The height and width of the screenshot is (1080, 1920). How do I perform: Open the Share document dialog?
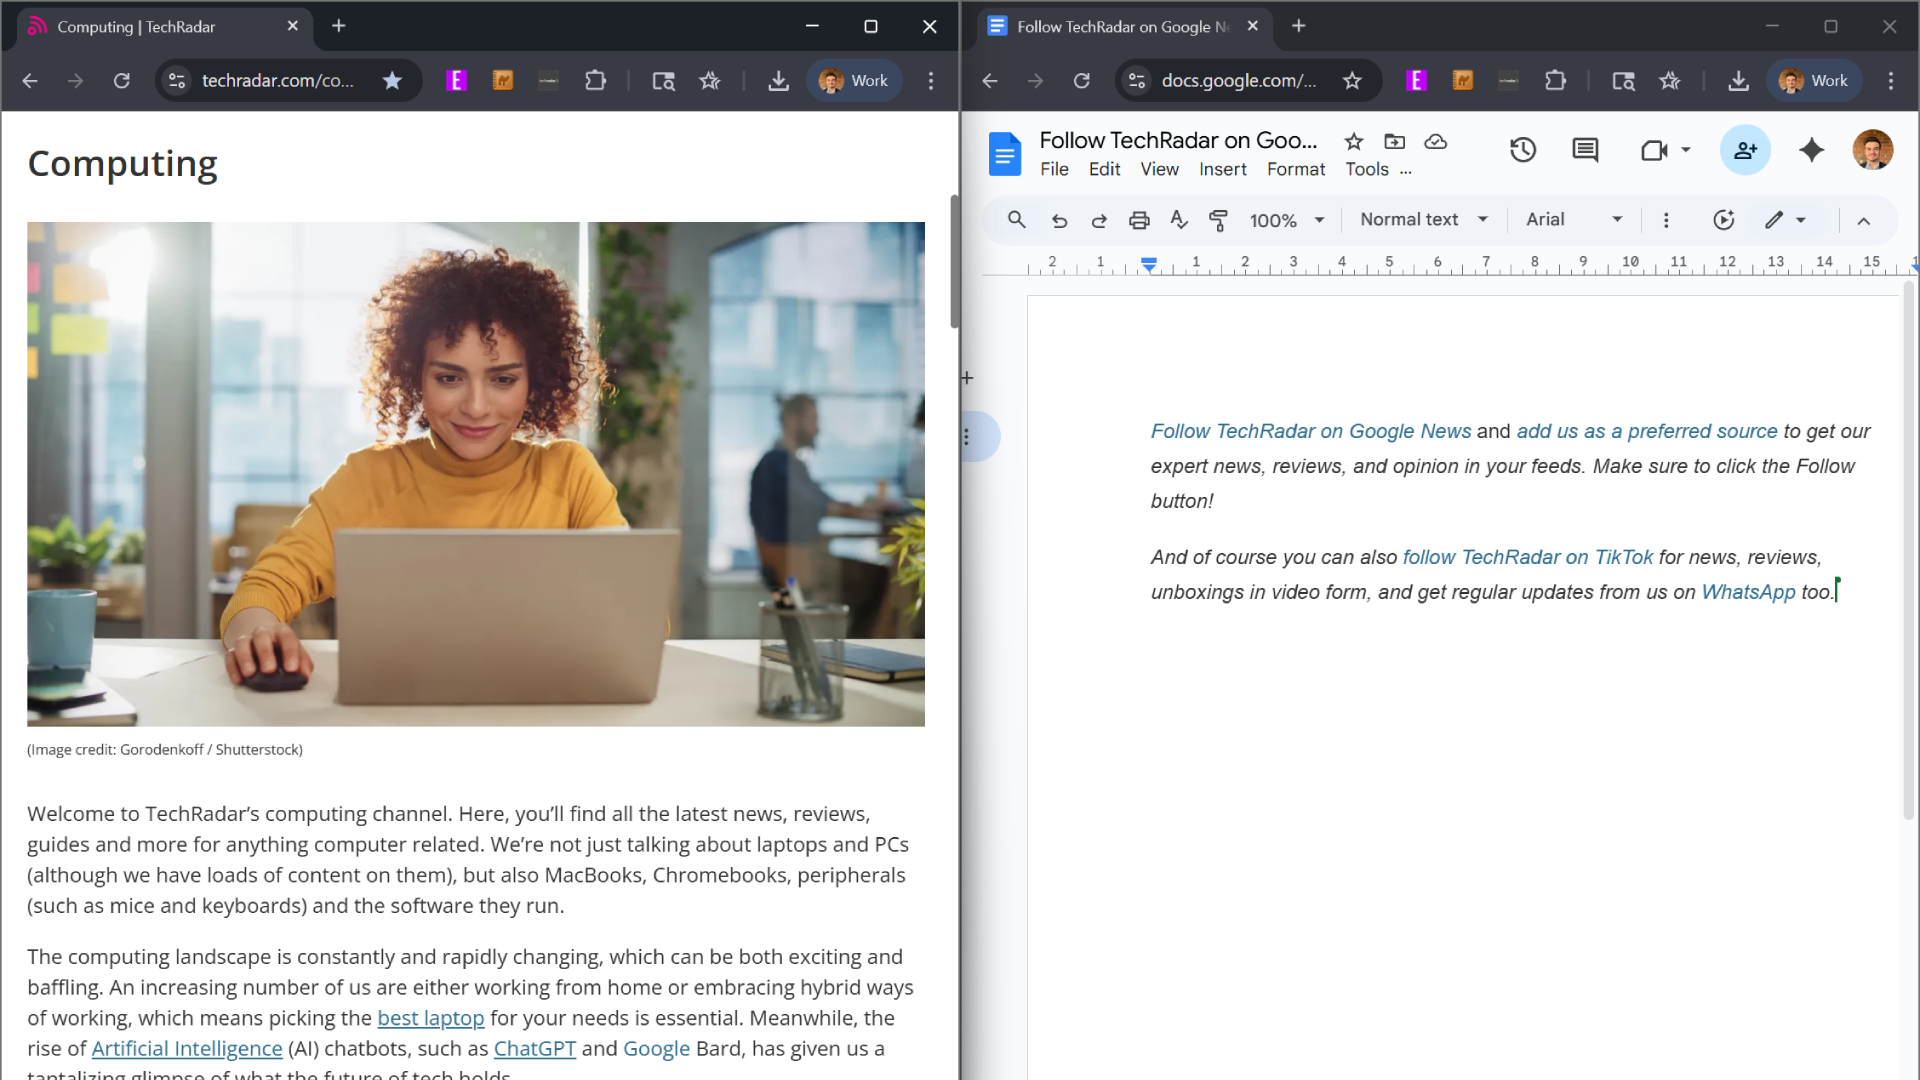click(x=1745, y=150)
